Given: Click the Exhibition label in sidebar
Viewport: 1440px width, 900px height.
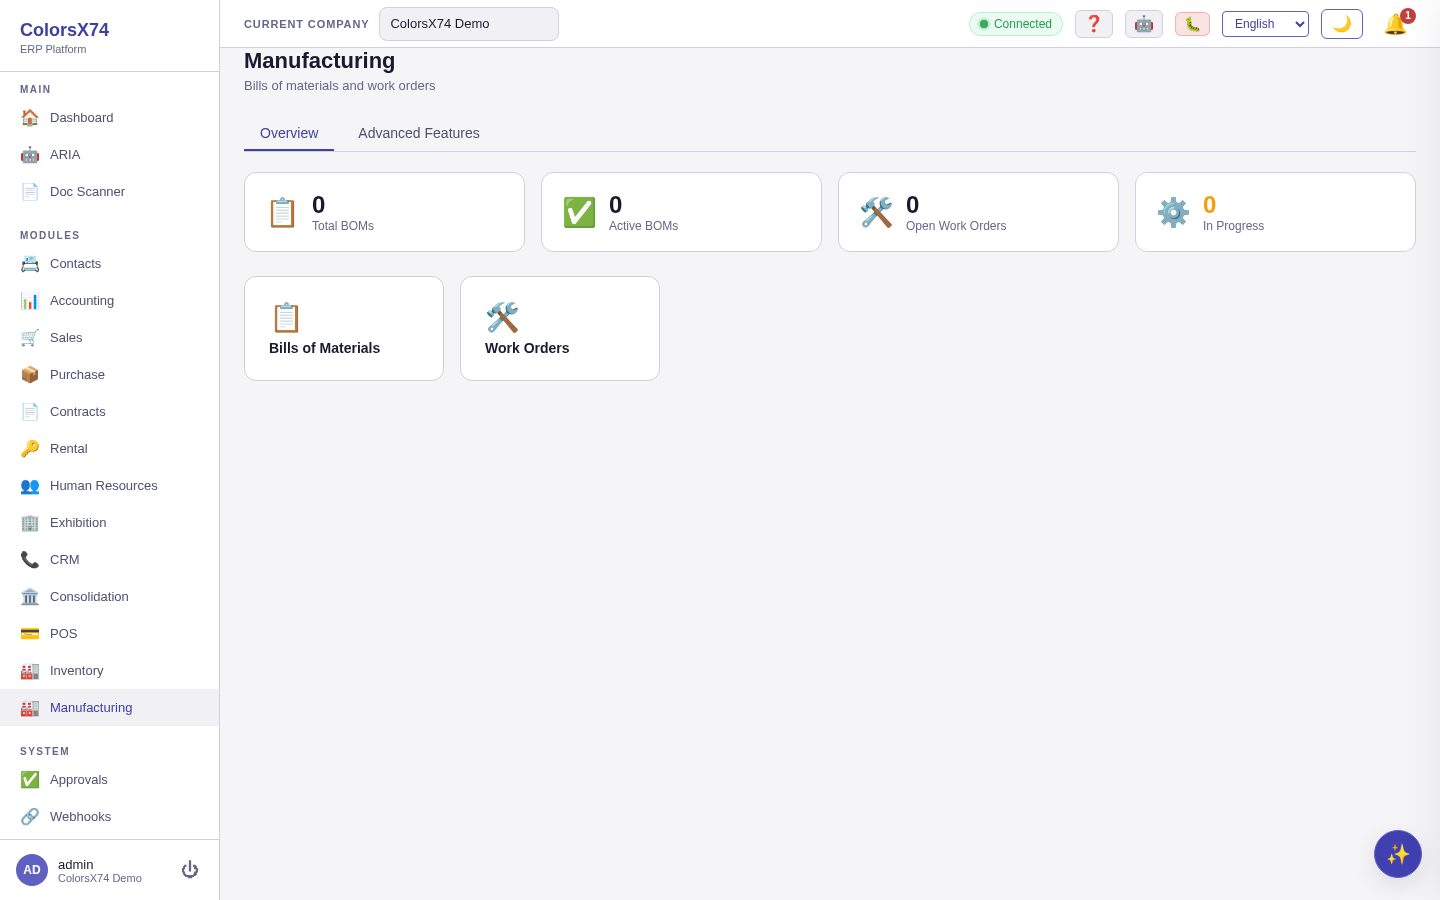Looking at the screenshot, I should [78, 522].
